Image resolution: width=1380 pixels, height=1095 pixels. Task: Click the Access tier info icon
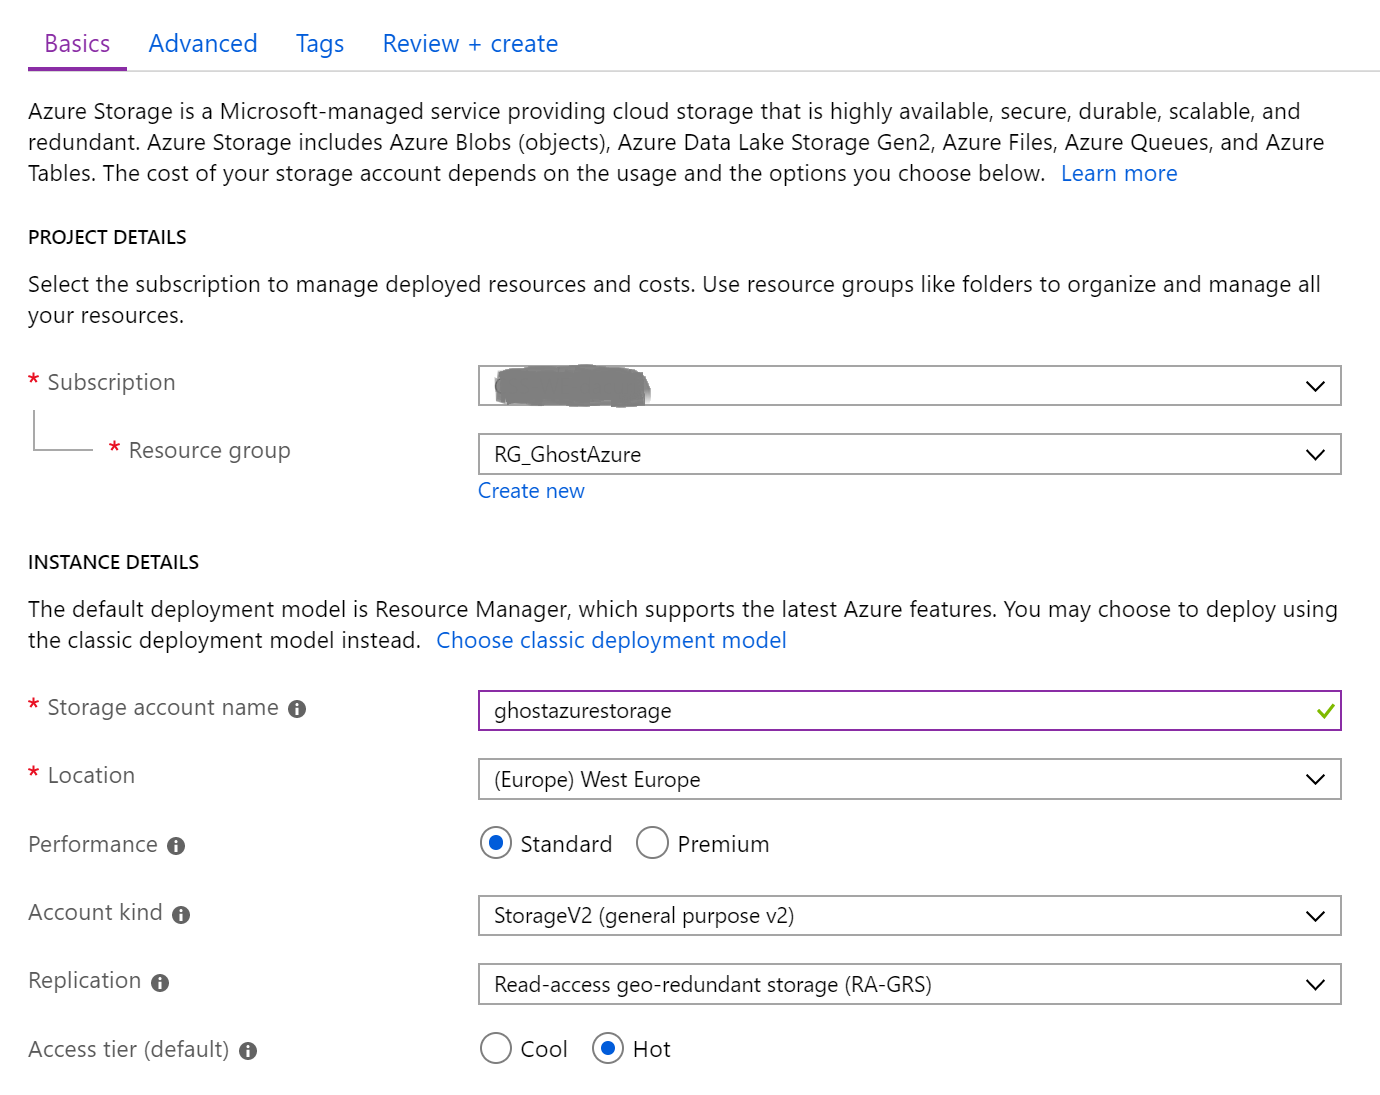coord(248,1051)
